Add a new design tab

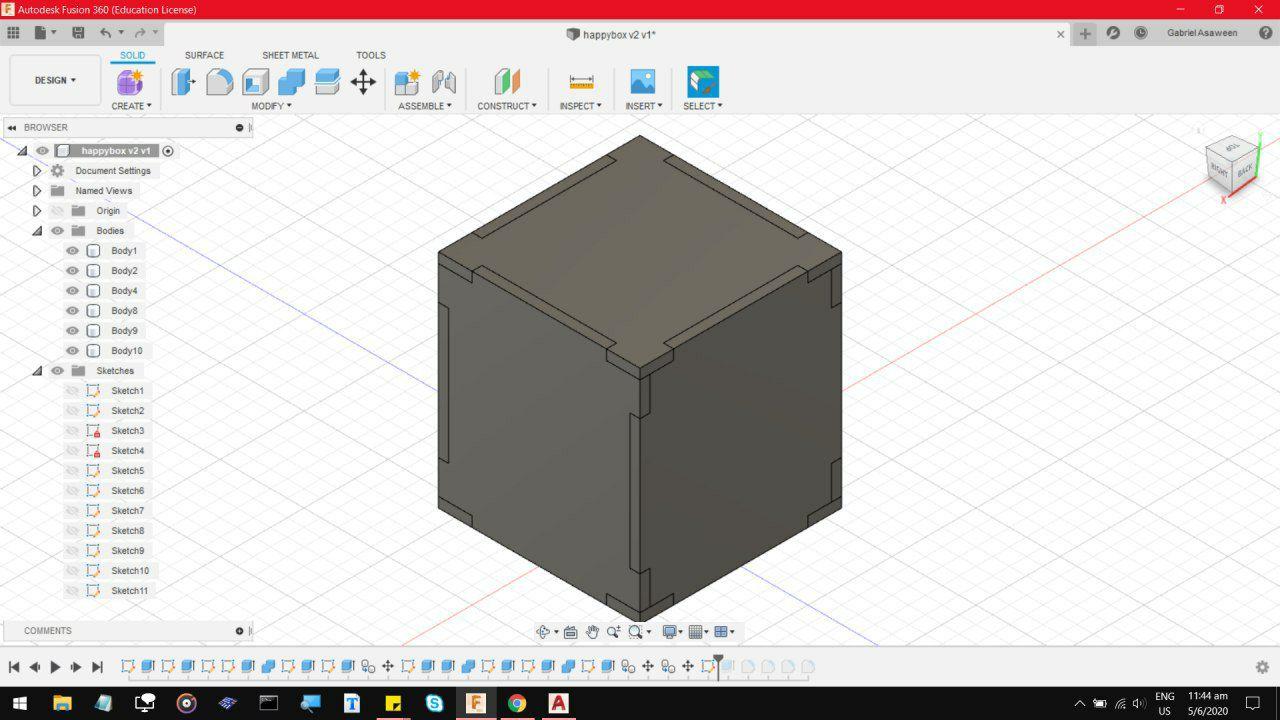click(1085, 33)
